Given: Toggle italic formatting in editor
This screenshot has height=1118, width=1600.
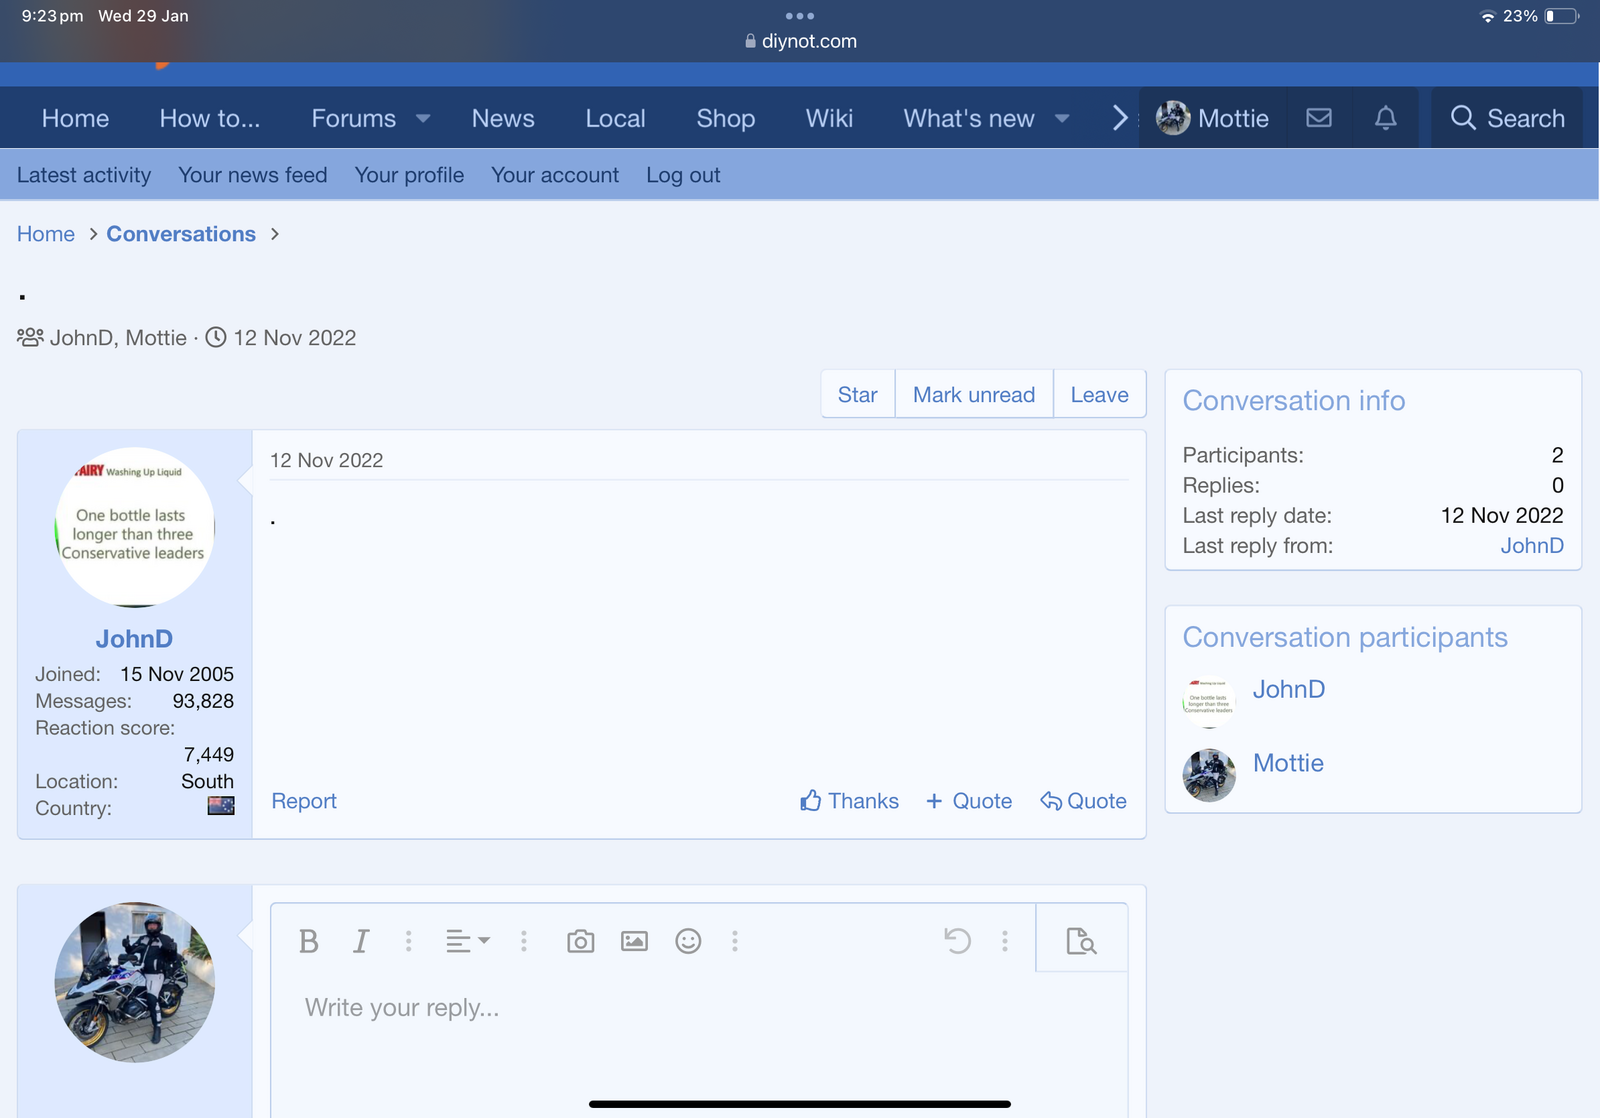Looking at the screenshot, I should tap(361, 941).
